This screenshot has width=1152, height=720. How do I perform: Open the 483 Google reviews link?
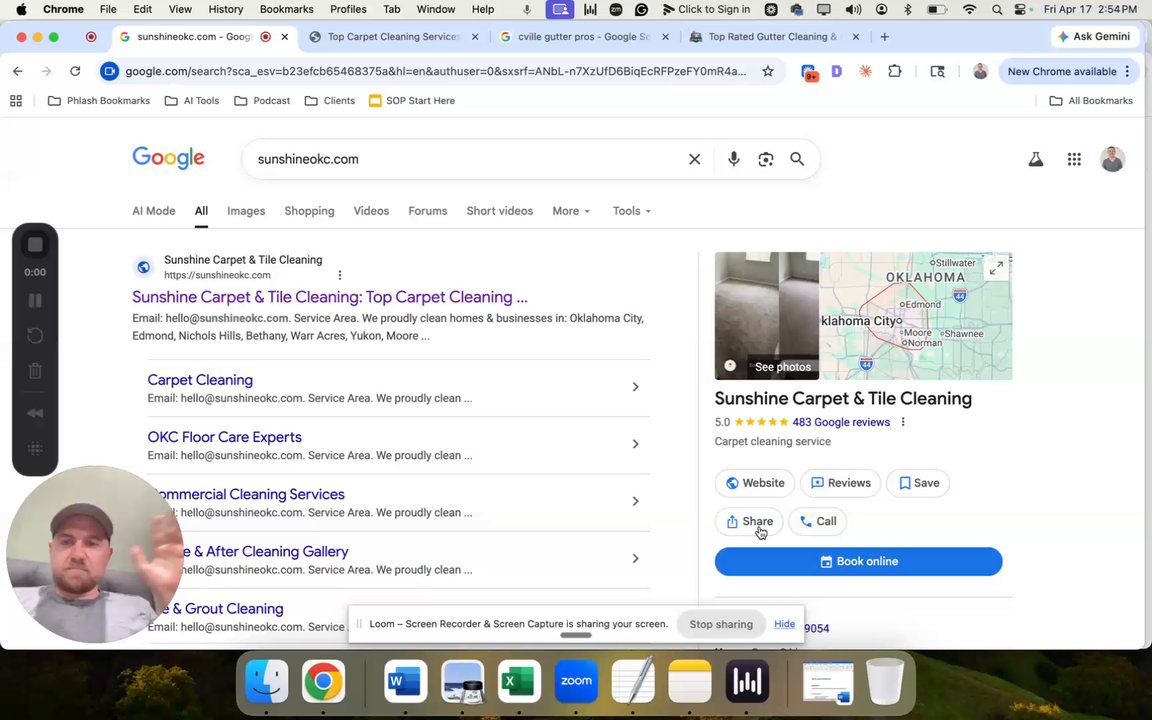[x=840, y=422]
